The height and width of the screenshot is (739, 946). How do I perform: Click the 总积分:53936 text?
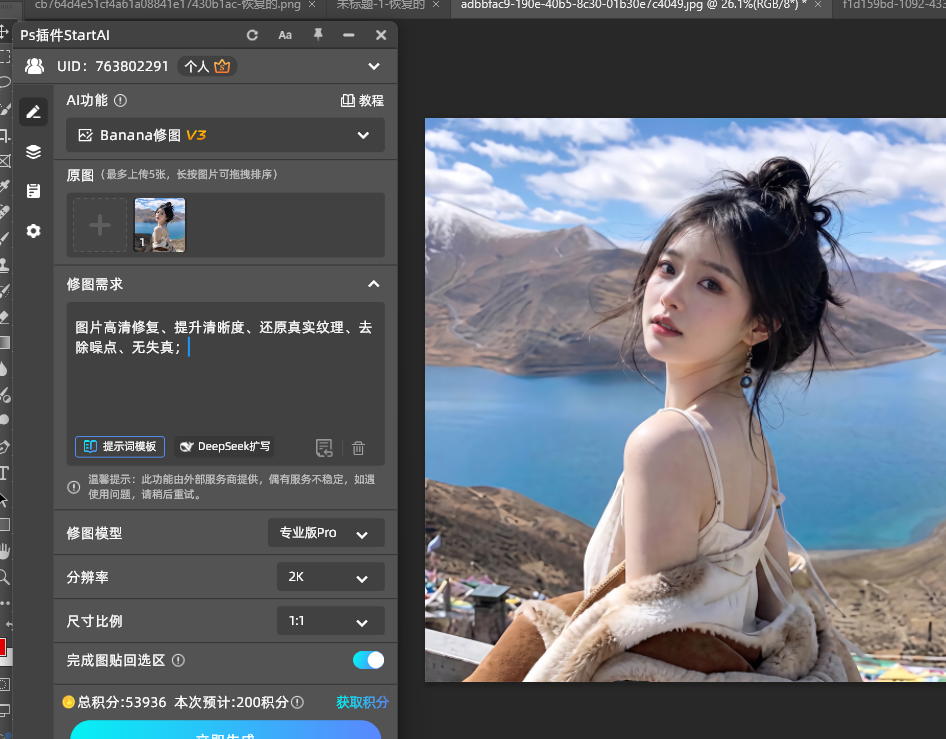pos(122,702)
